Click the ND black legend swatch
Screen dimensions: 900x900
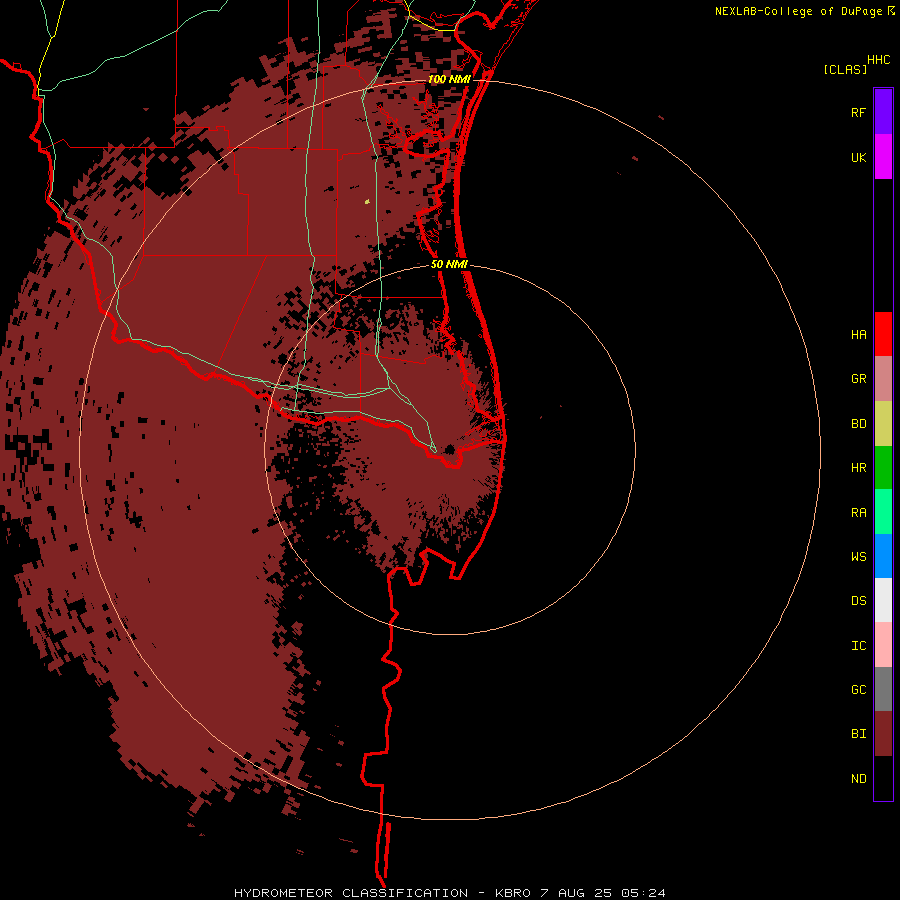[x=883, y=778]
